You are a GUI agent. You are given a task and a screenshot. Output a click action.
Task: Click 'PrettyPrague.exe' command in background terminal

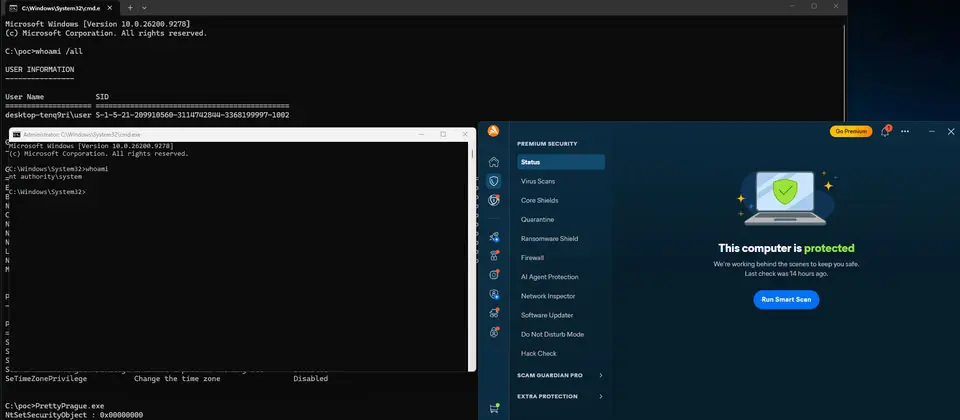(x=70, y=406)
